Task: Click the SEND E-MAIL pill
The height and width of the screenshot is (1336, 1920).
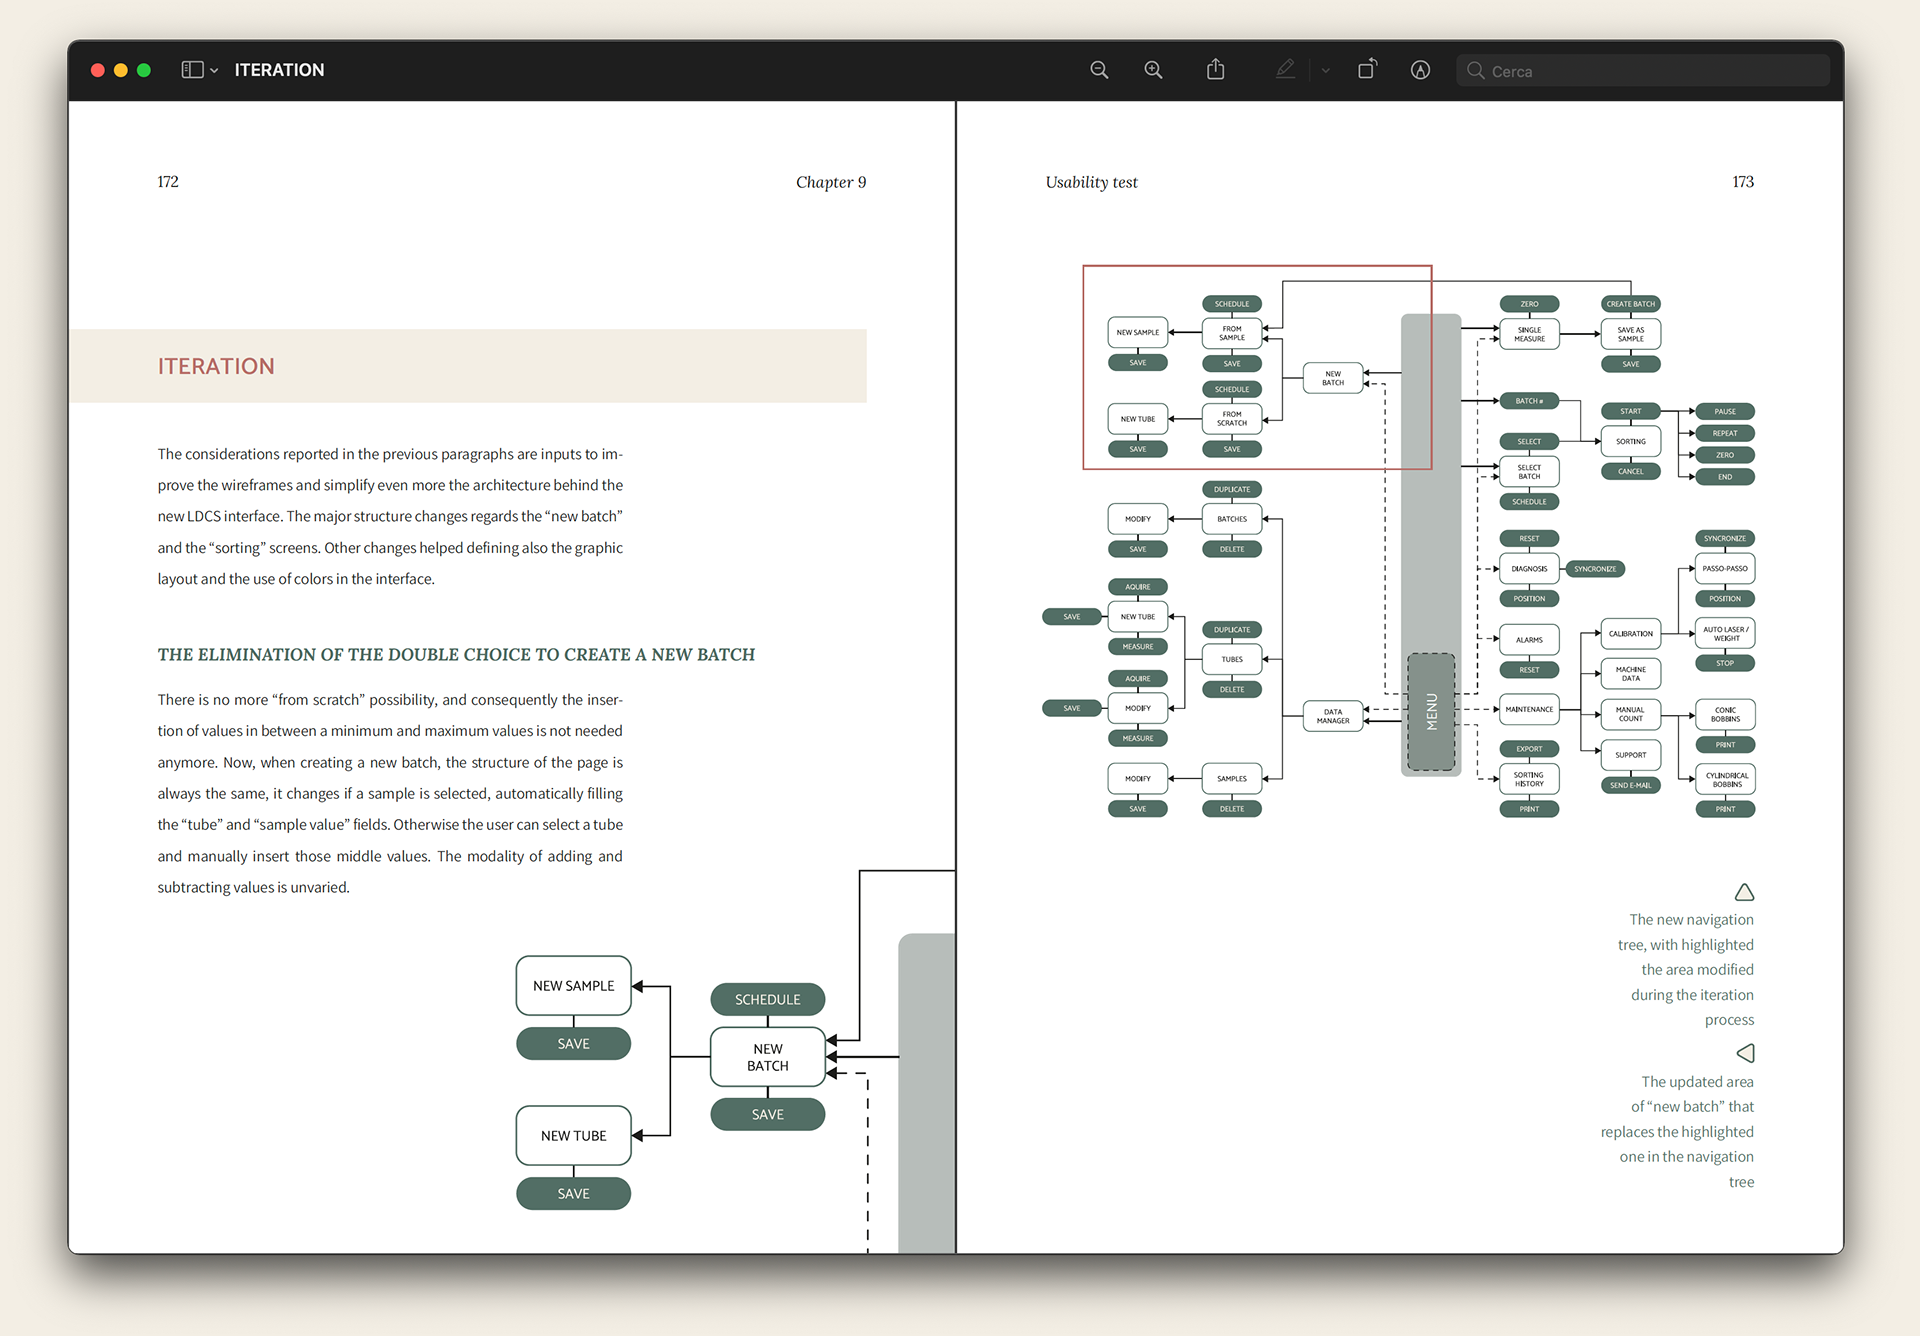Action: [x=1631, y=785]
